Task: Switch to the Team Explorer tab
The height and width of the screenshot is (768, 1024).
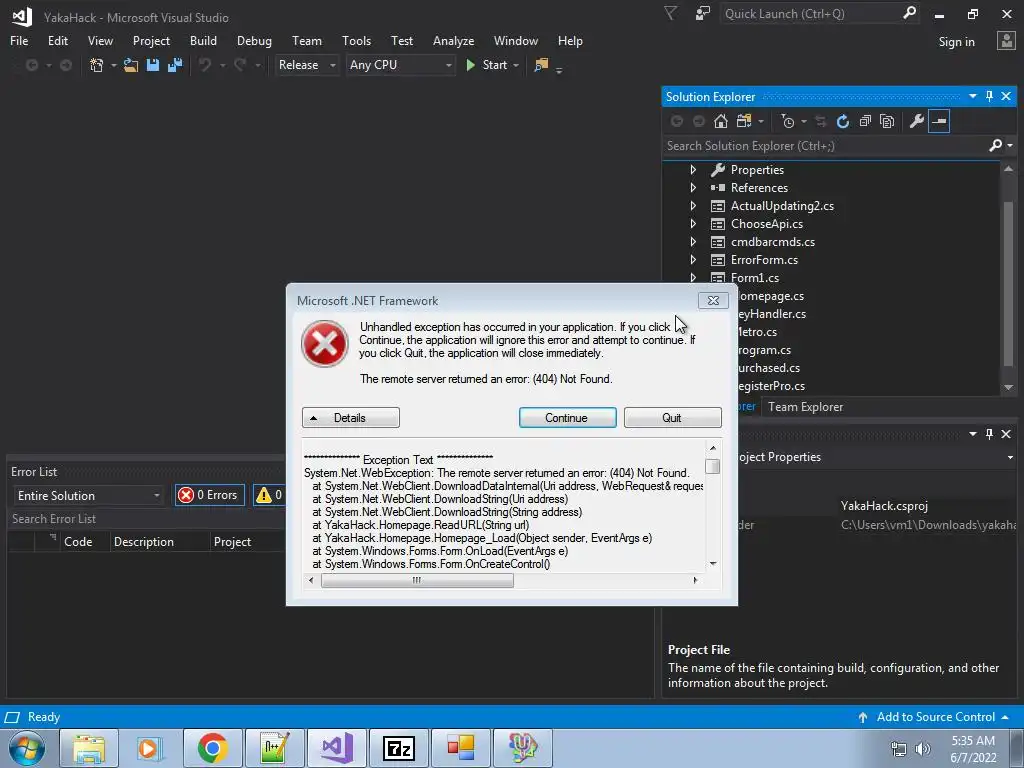Action: 805,407
